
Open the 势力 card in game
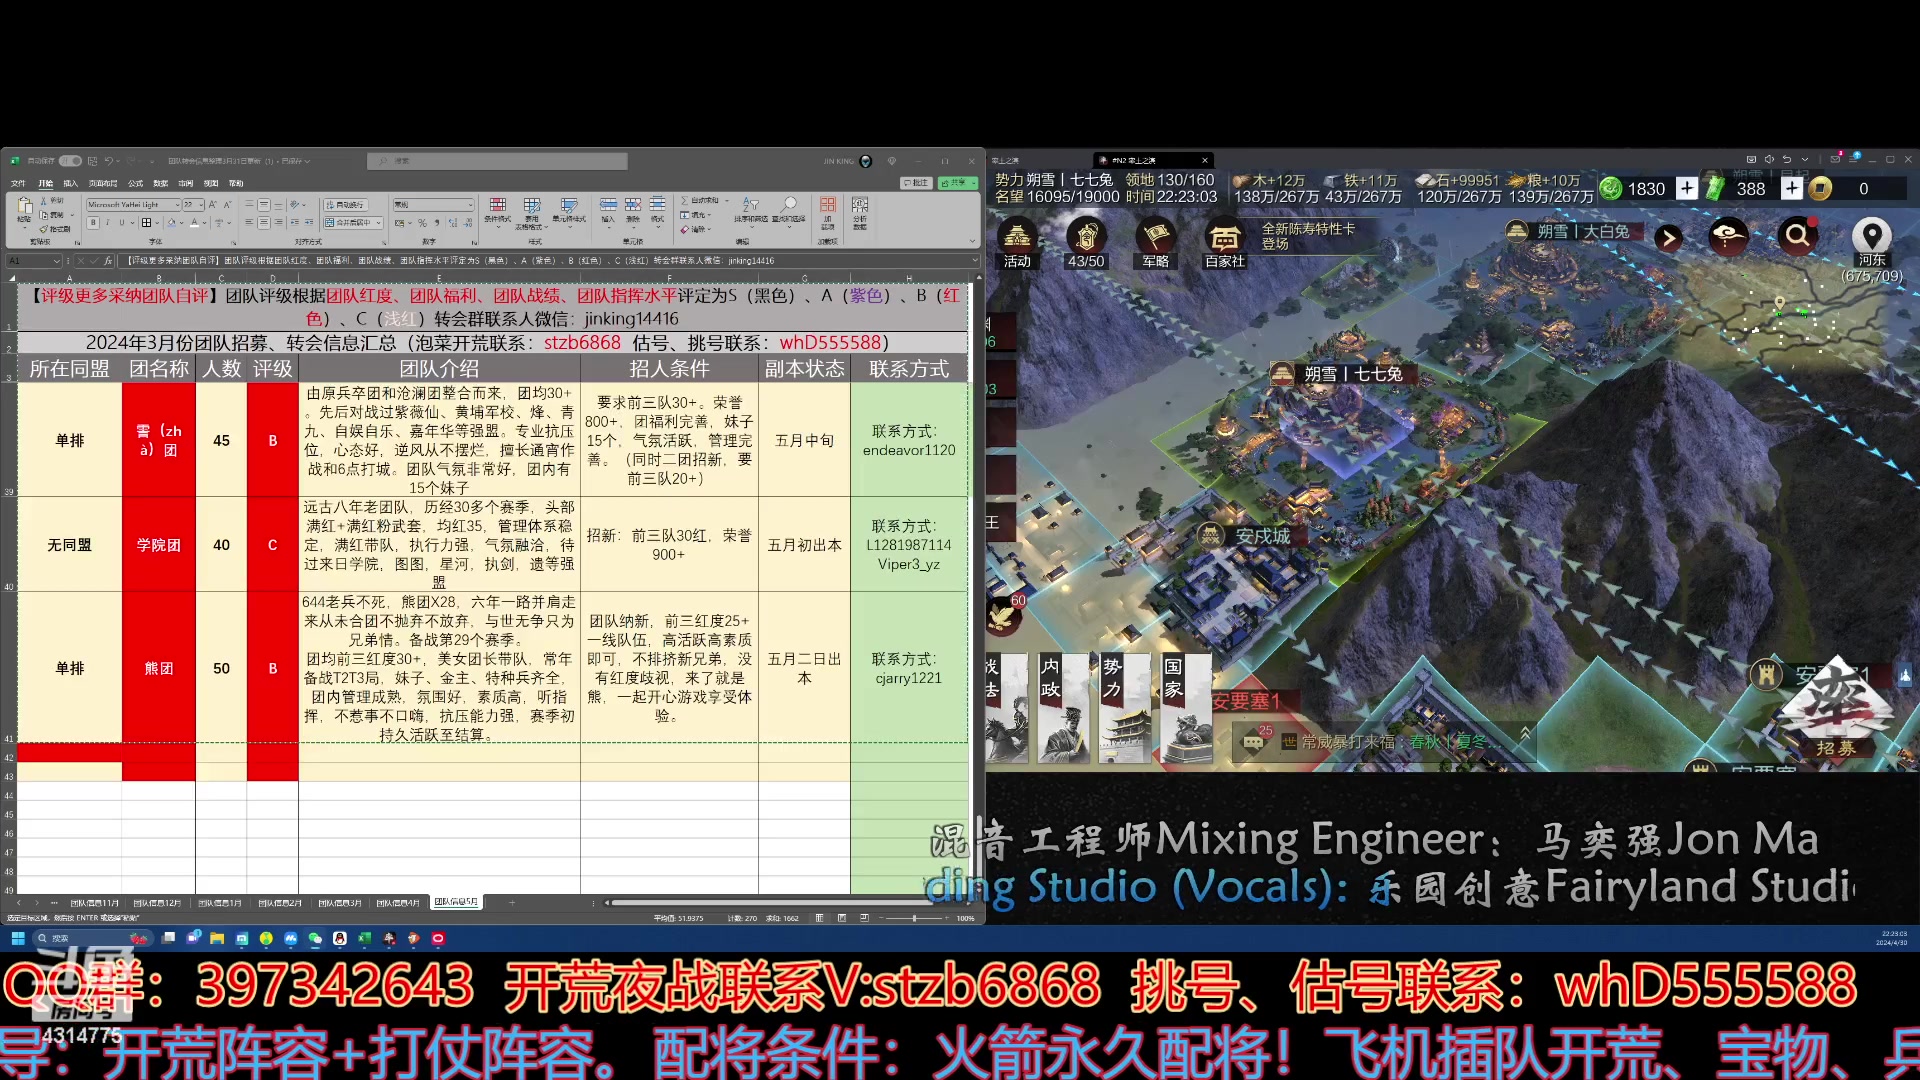click(x=1123, y=708)
